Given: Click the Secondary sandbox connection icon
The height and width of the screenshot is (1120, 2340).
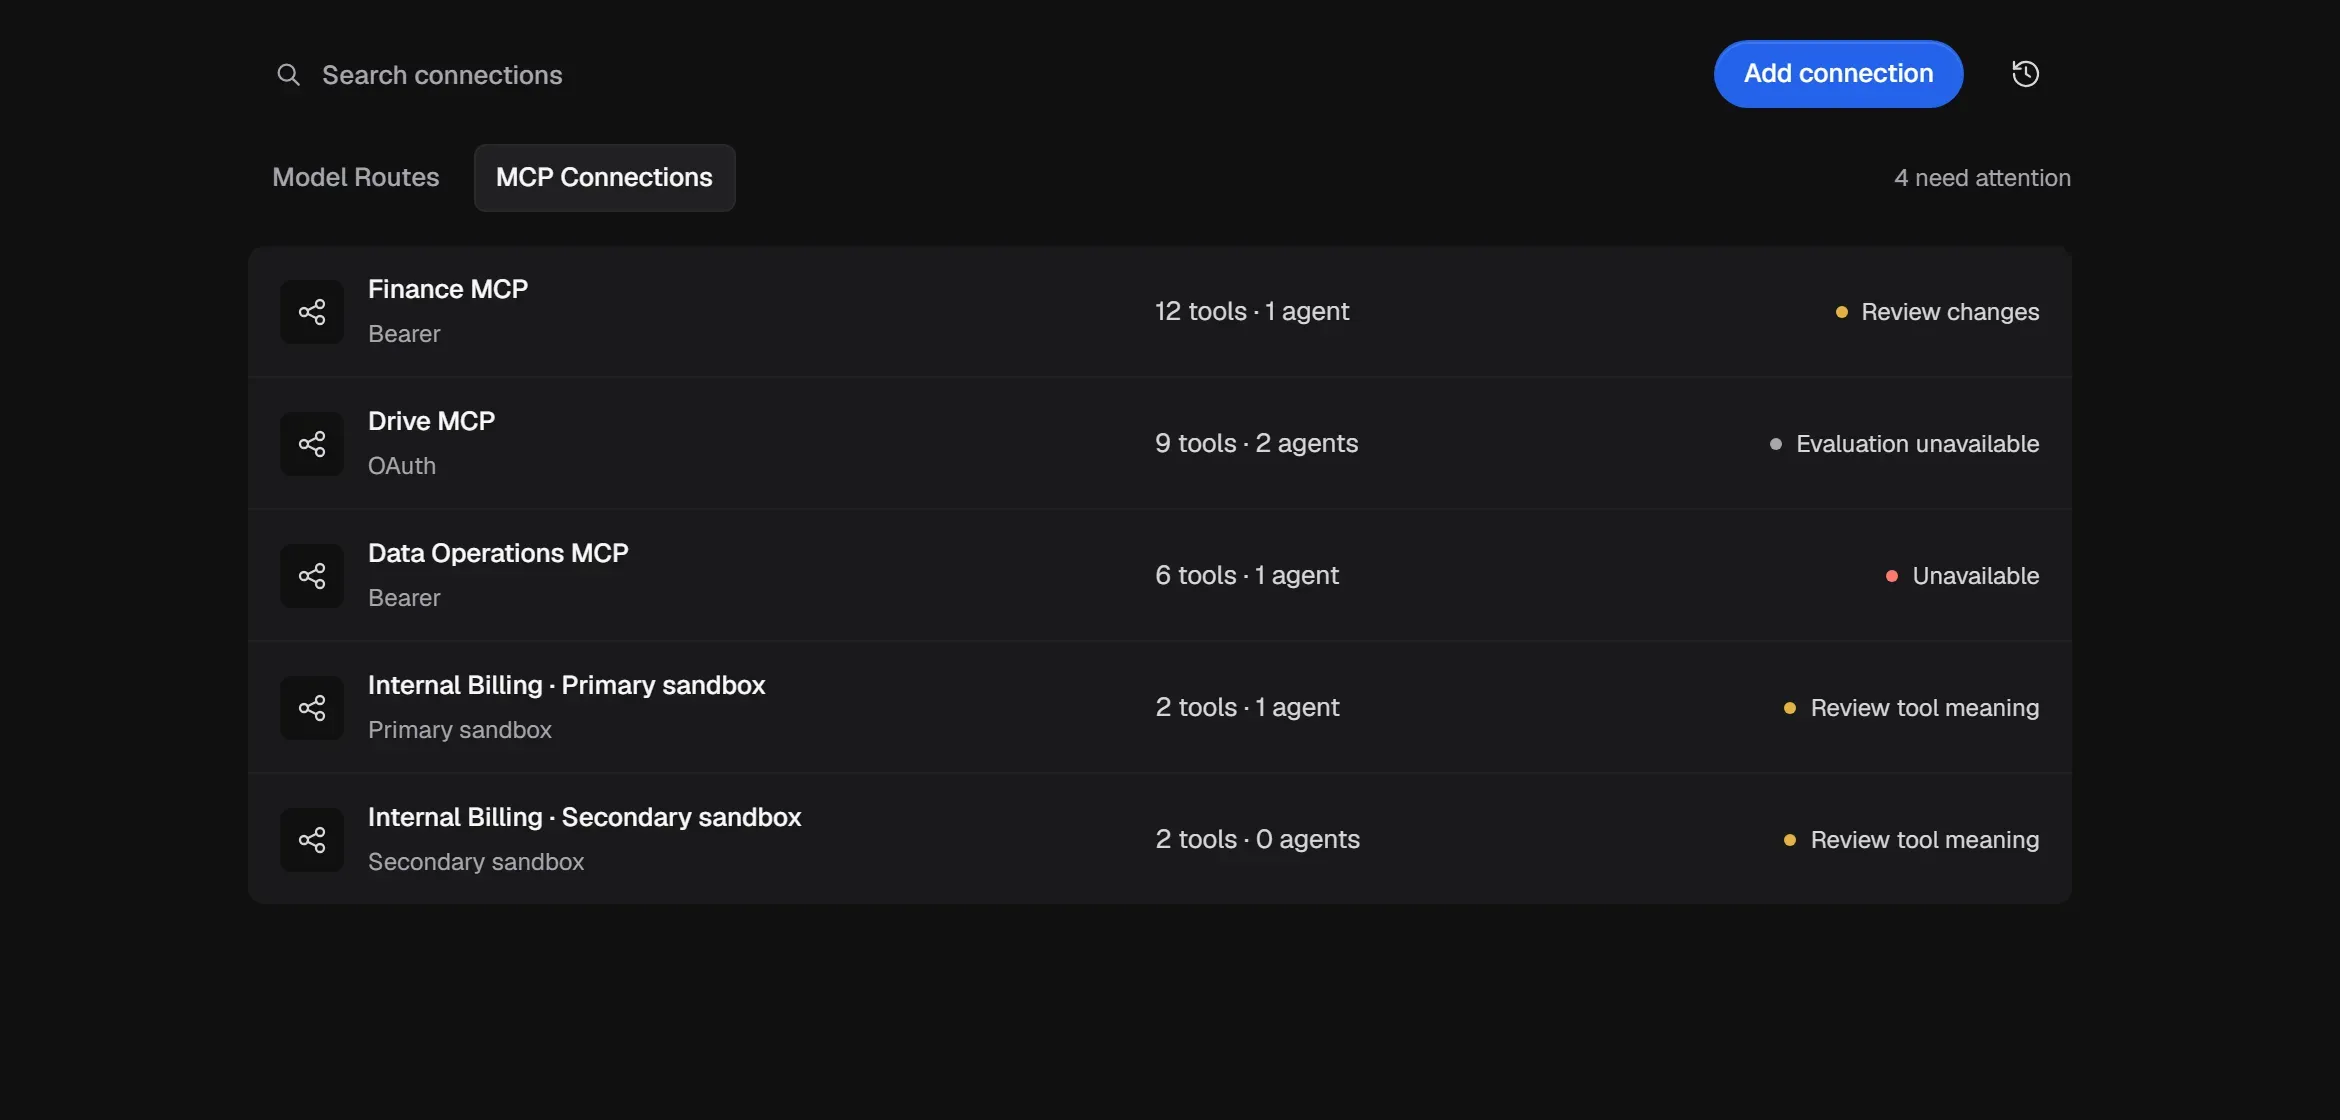Looking at the screenshot, I should (x=312, y=840).
